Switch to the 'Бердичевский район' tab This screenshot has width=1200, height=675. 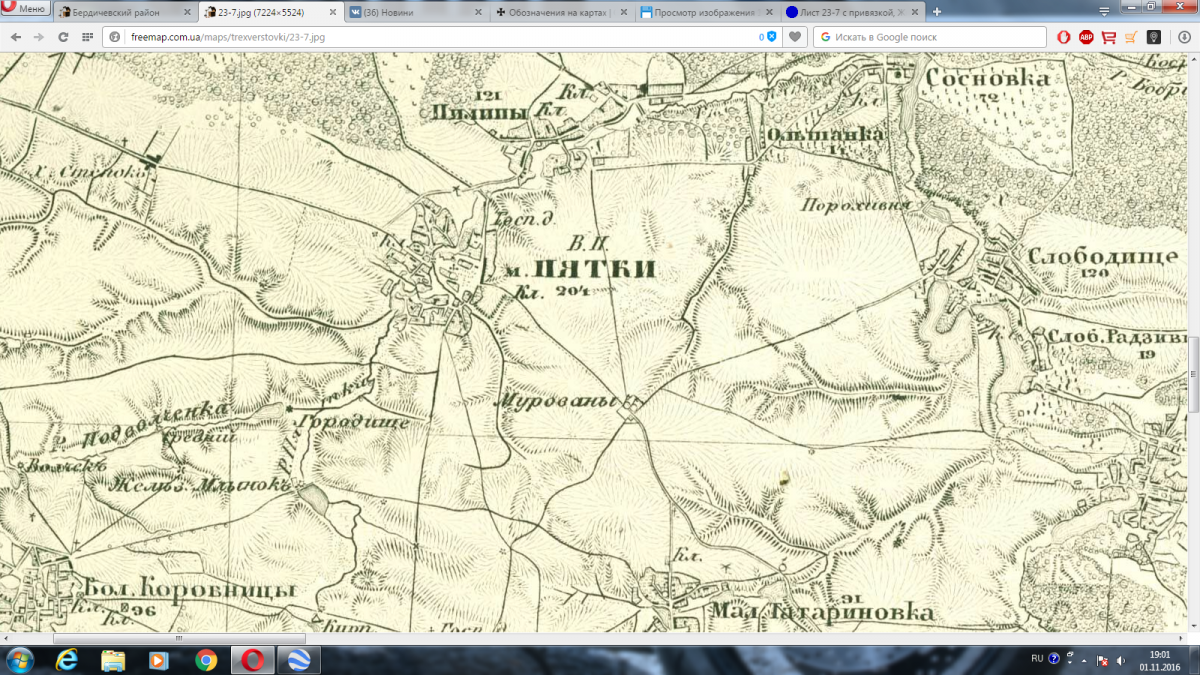coord(121,12)
